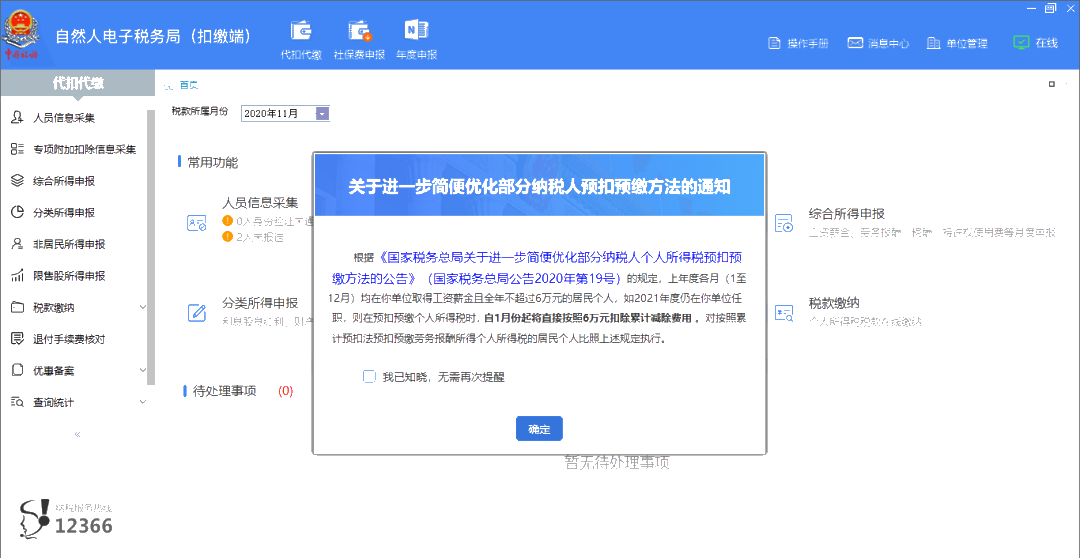Open the 代扣代缴 toolbar icon

(301, 39)
